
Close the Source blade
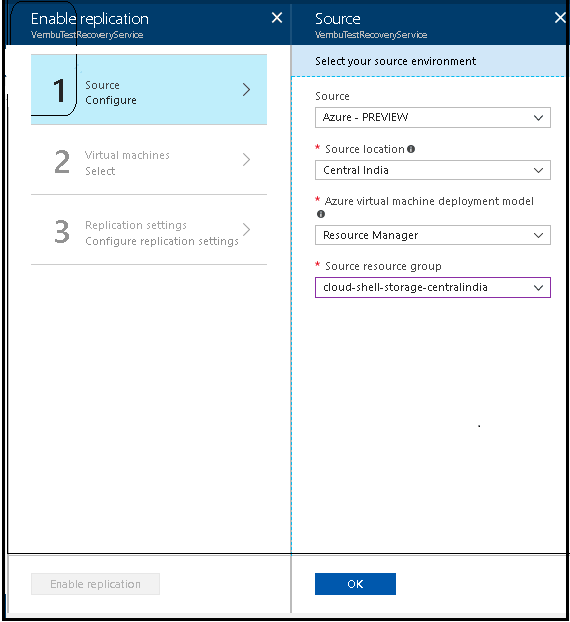560,18
